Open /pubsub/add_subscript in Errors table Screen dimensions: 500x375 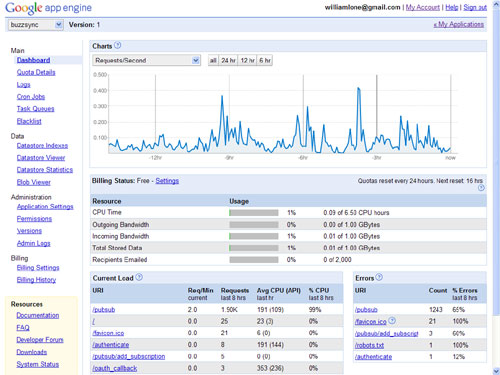(387, 333)
